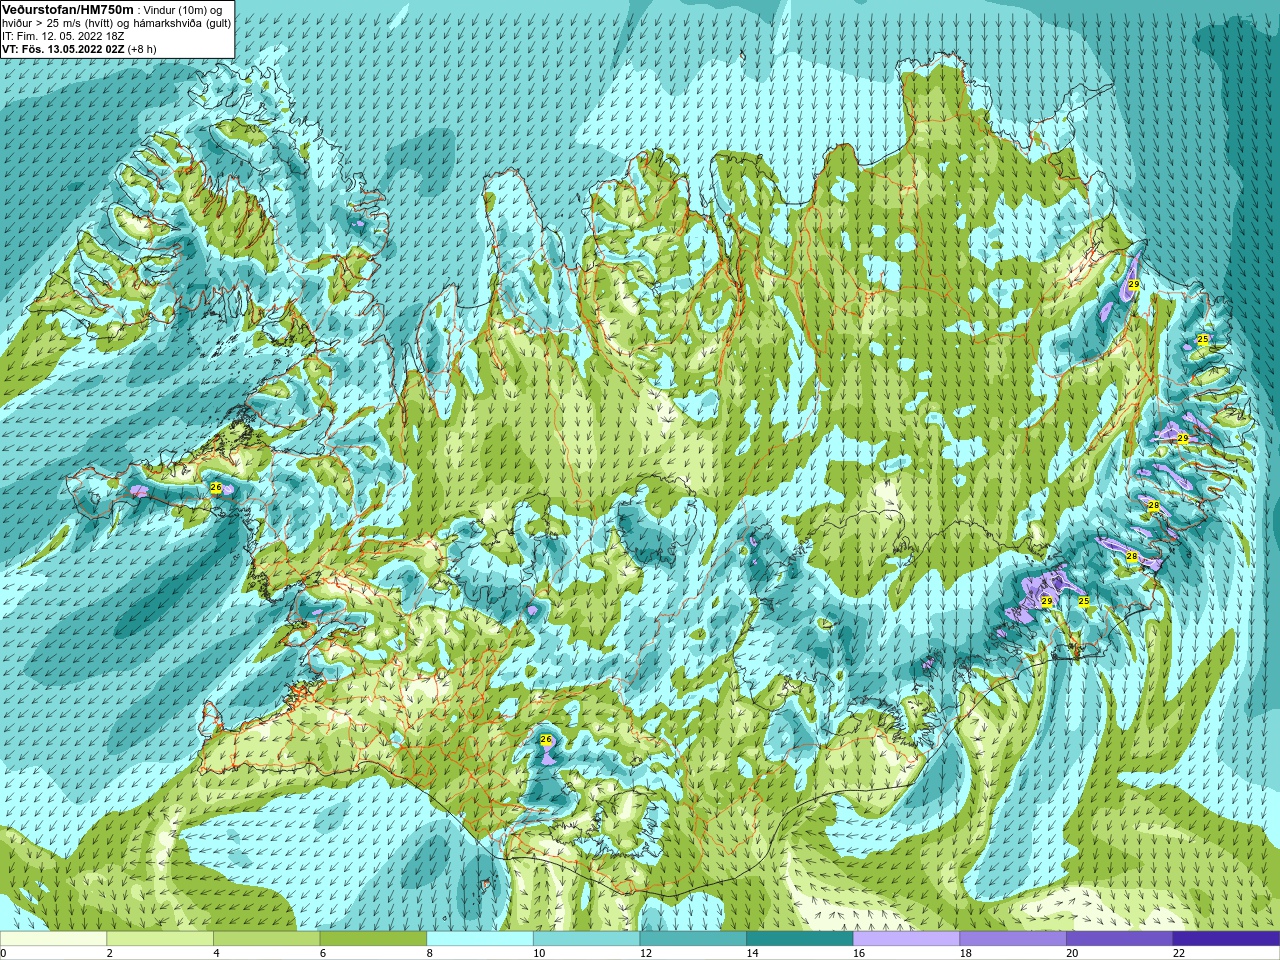Click the legend scale label '22'
The height and width of the screenshot is (960, 1280).
coord(1179,953)
